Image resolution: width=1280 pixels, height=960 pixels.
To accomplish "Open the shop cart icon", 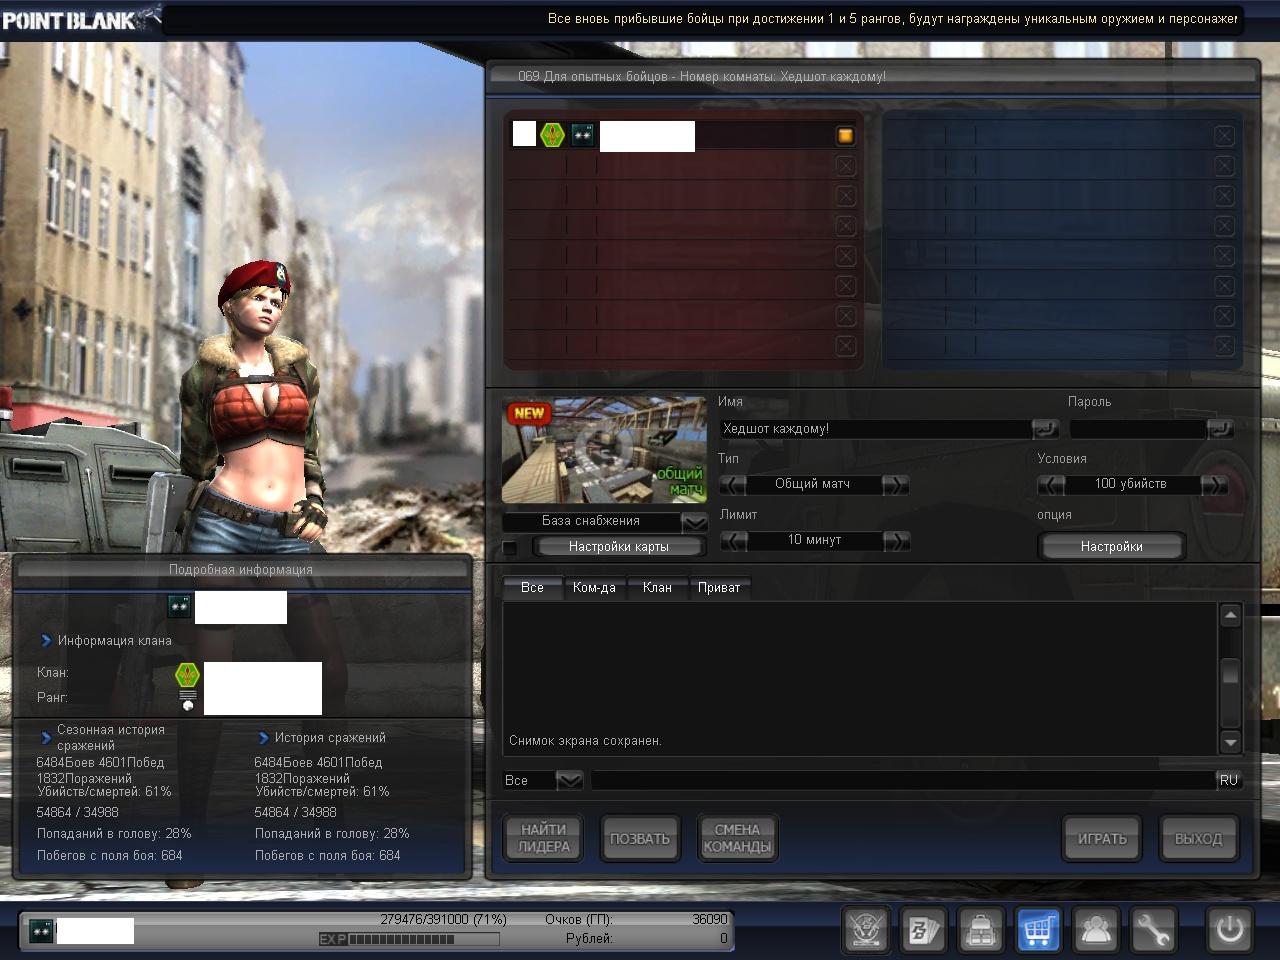I will pyautogui.click(x=1038, y=930).
